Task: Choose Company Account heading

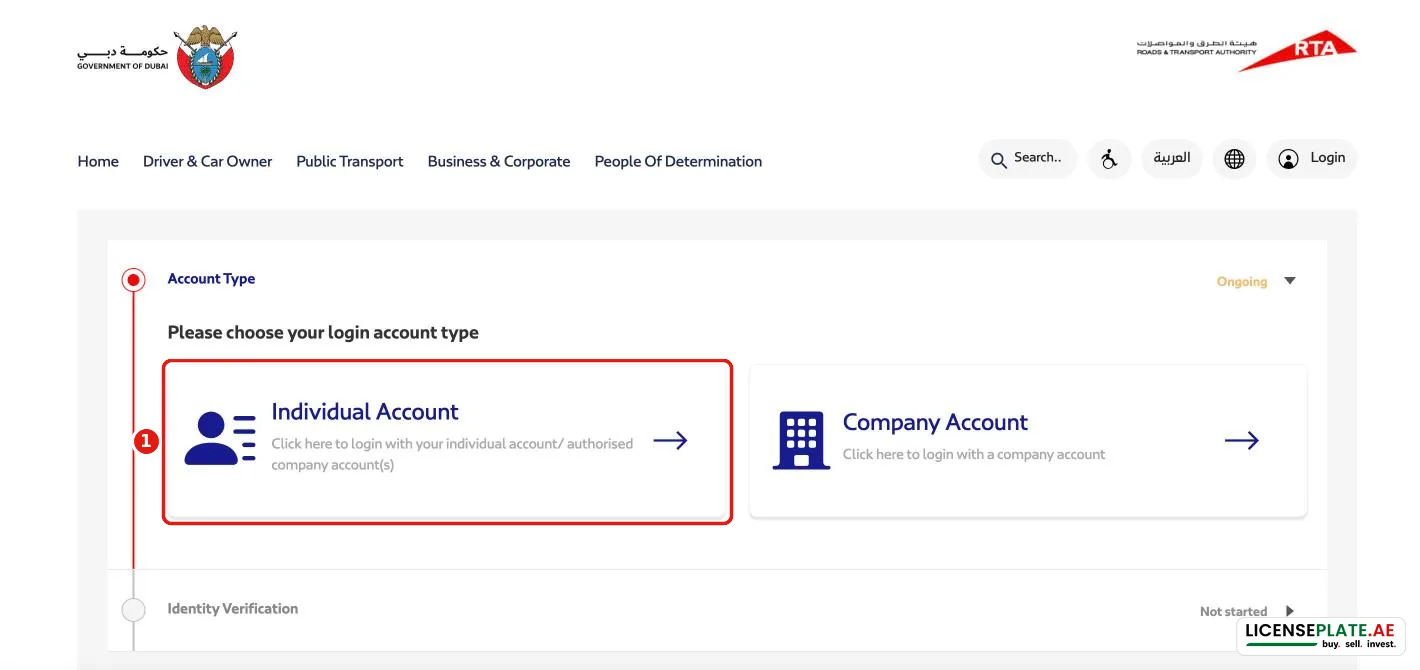Action: click(x=935, y=422)
